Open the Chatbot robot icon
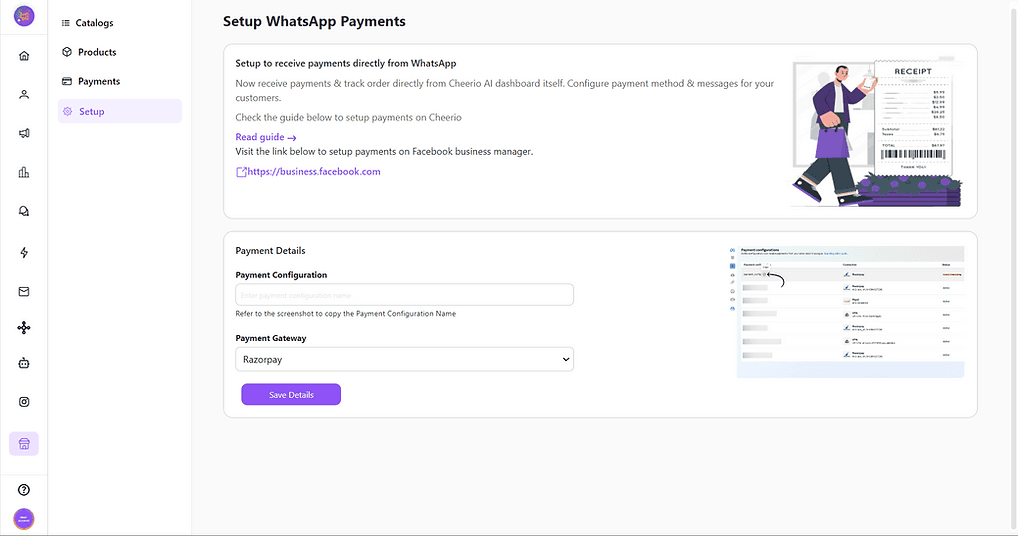 tap(24, 363)
